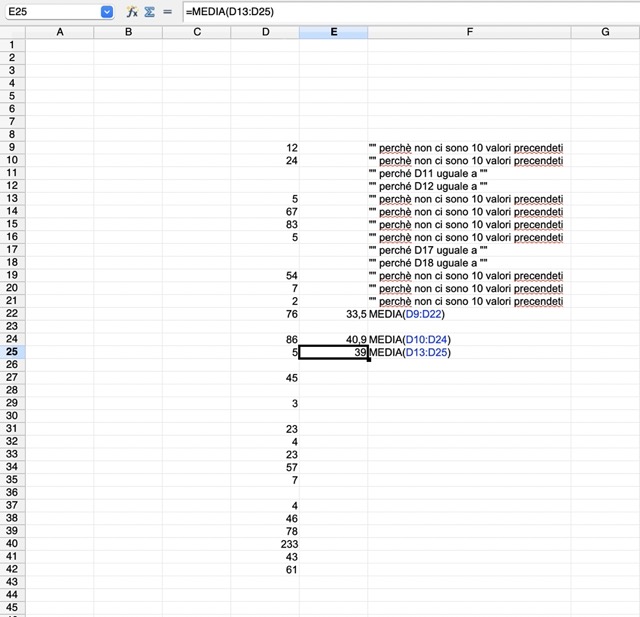This screenshot has height=617, width=640.
Task: Select column F header
Action: 469,32
